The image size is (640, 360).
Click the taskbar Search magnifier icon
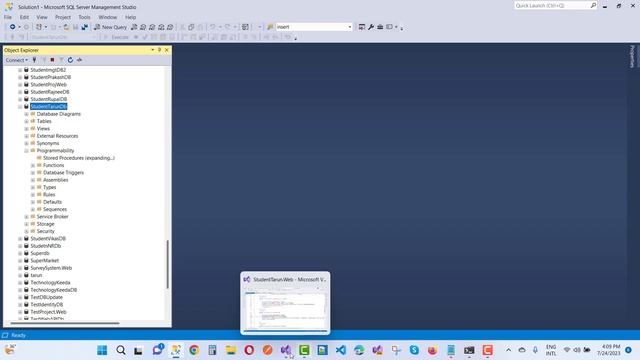[x=120, y=350]
